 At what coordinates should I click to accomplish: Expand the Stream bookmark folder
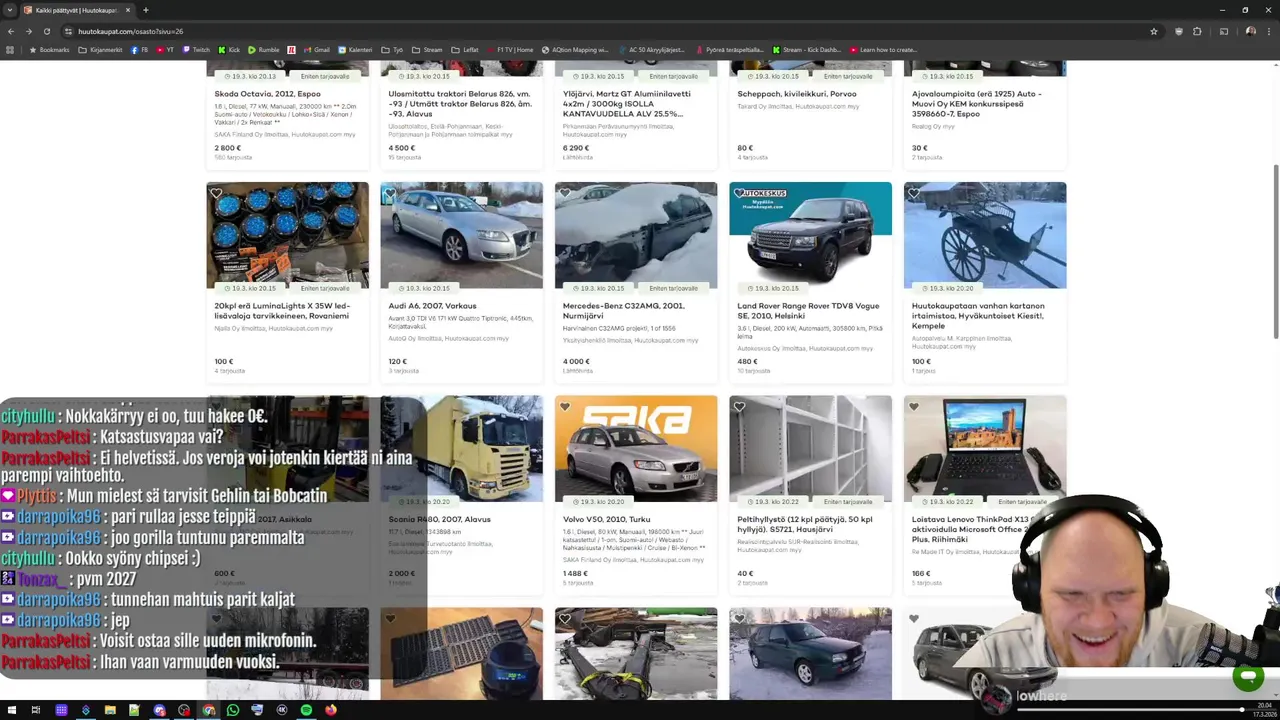coord(427,49)
